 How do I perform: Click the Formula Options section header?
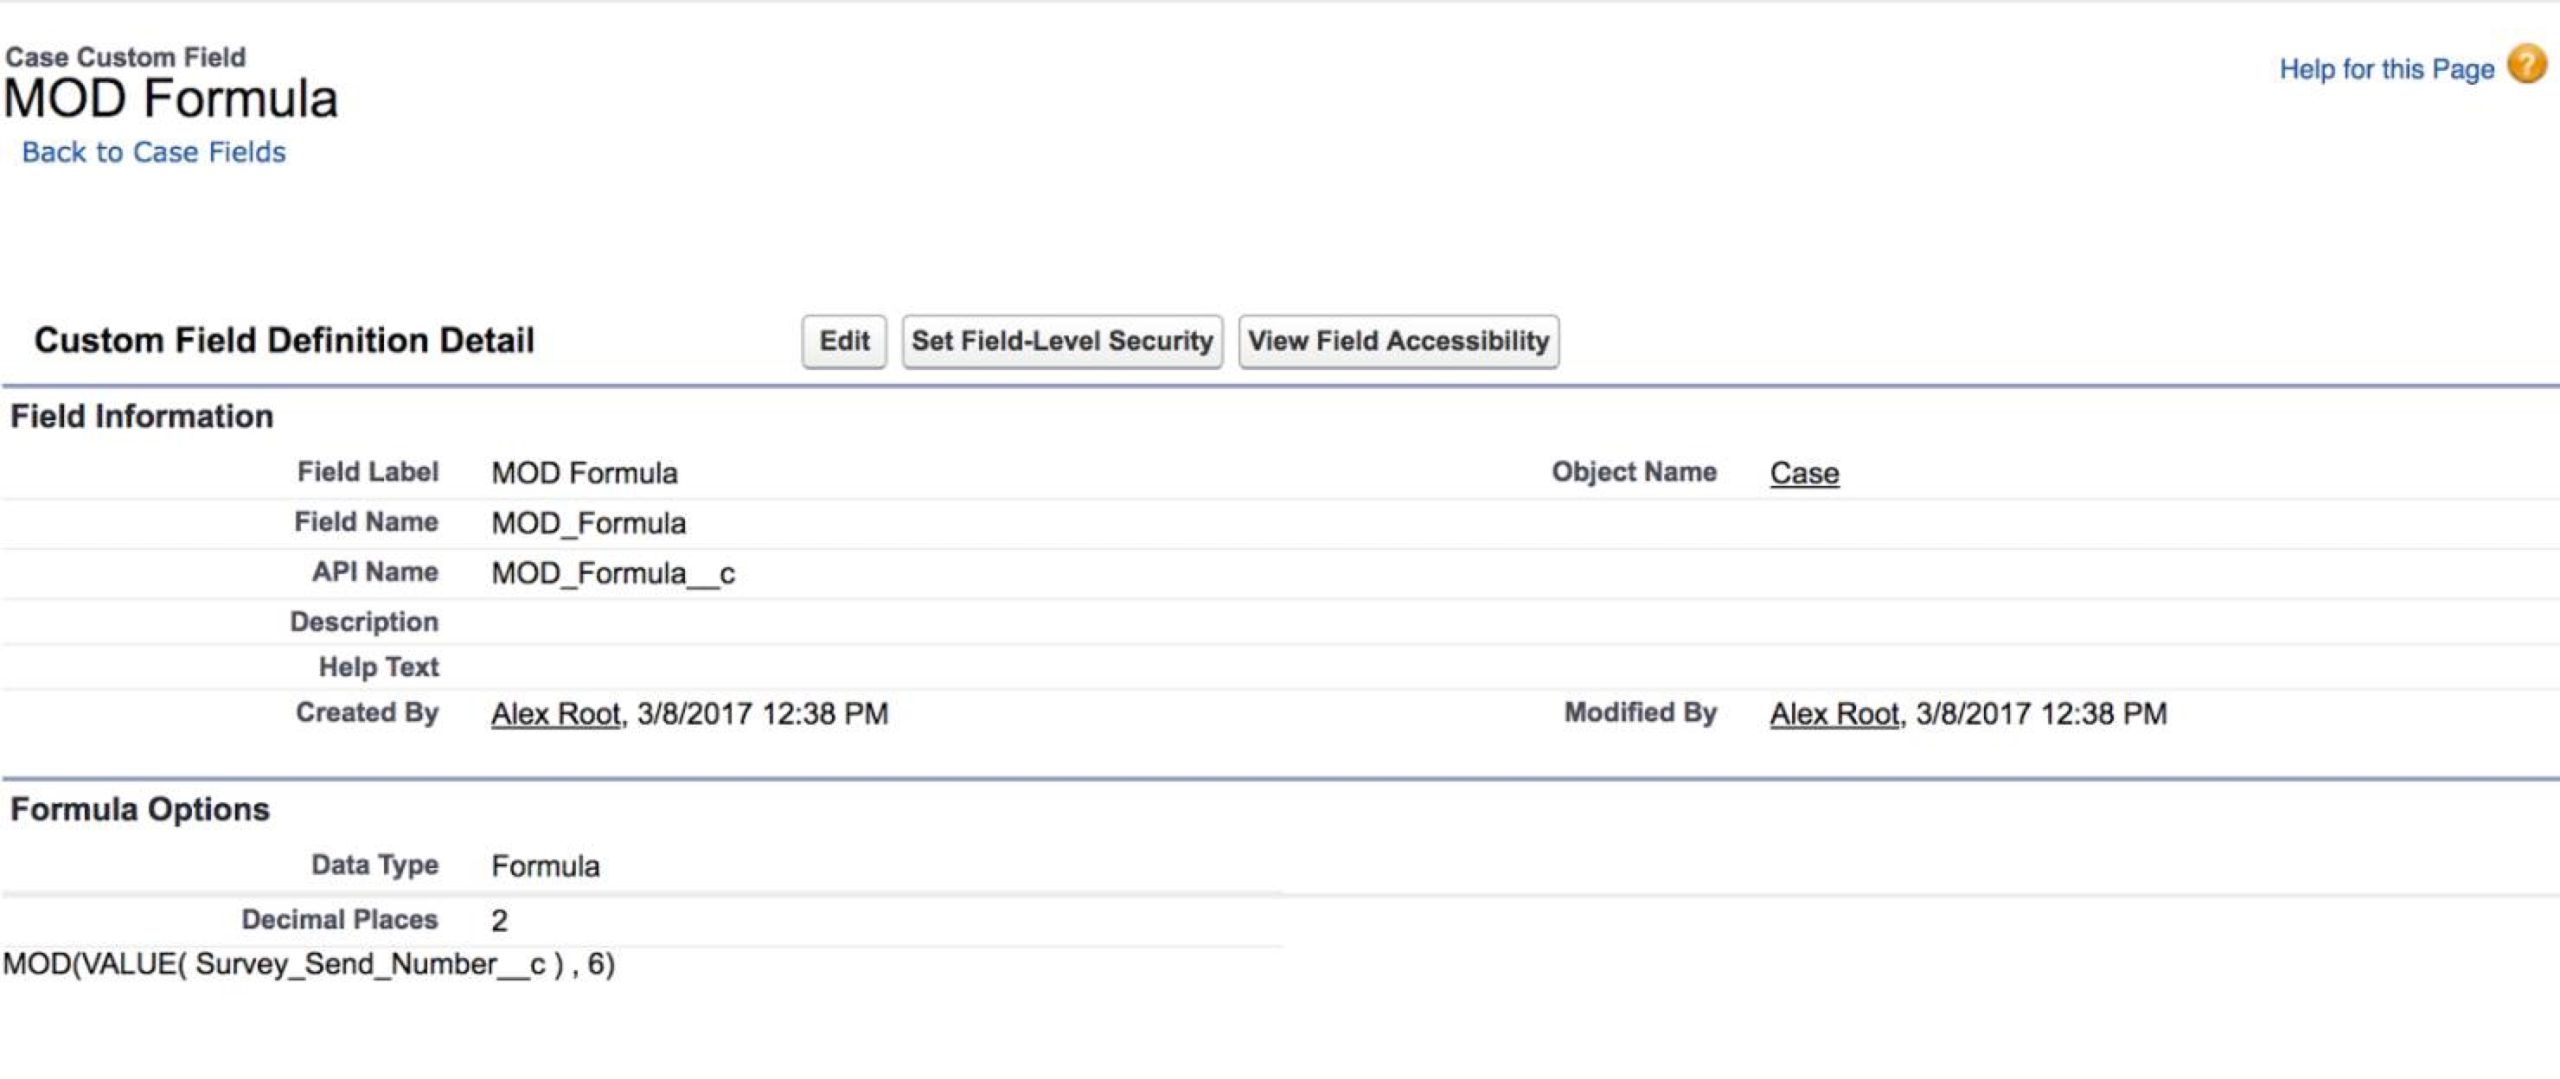(x=140, y=809)
